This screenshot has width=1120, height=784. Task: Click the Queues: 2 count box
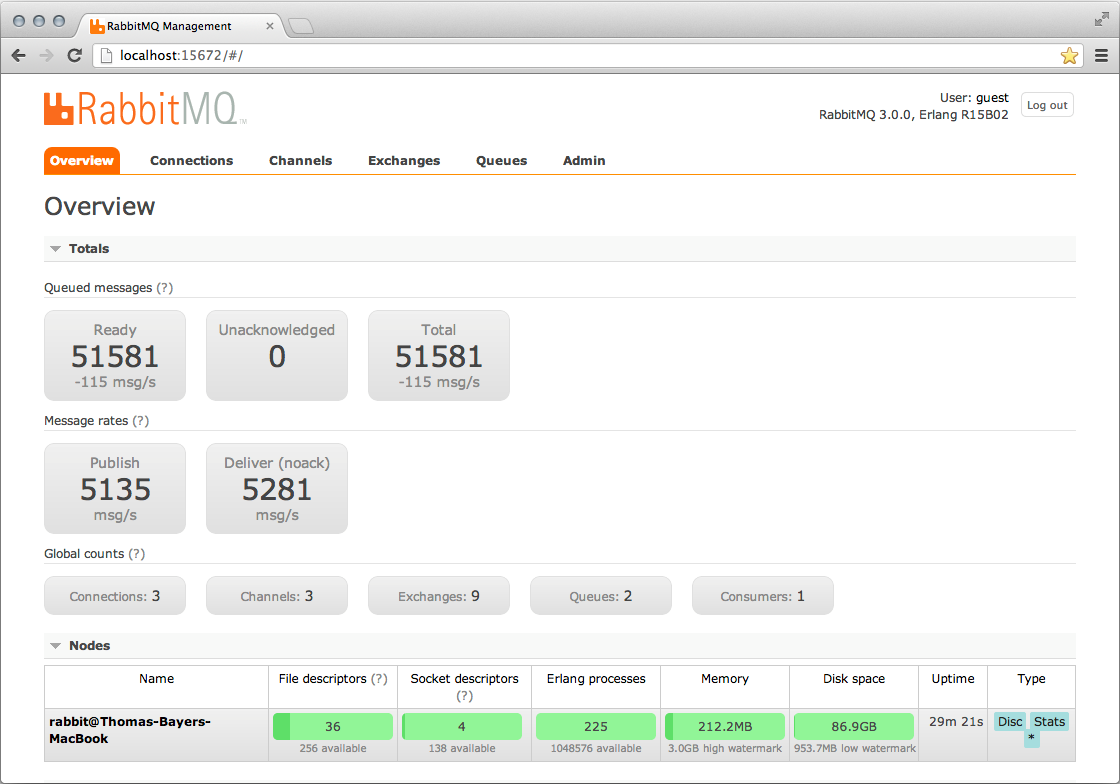601,595
